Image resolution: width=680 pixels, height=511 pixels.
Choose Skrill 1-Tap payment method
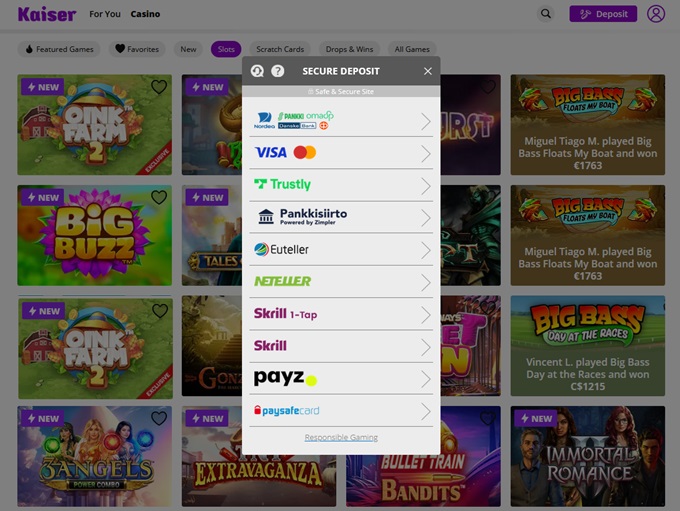coord(286,314)
